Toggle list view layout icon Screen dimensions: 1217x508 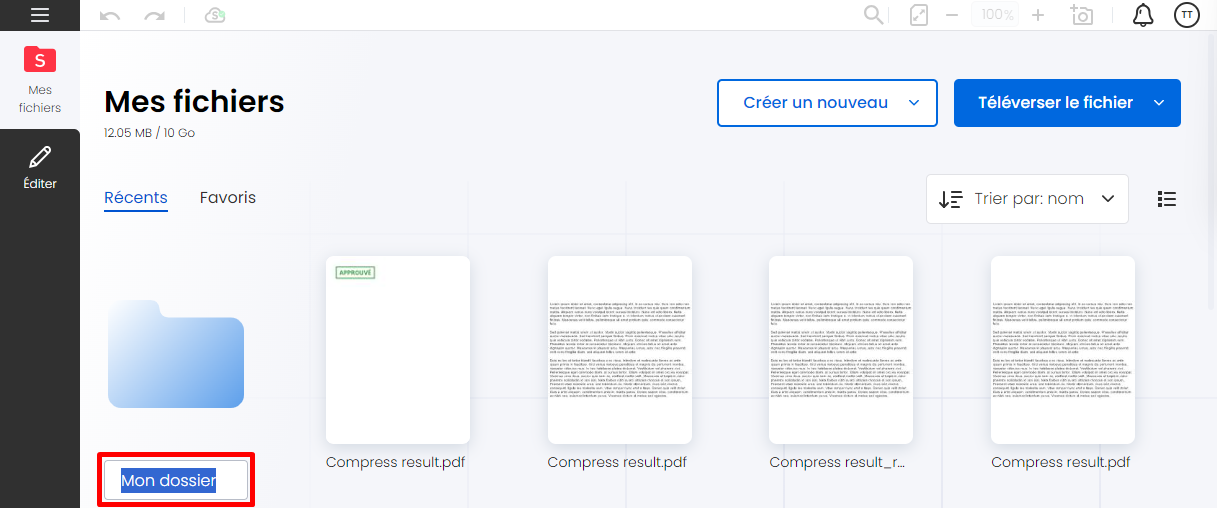(1166, 199)
